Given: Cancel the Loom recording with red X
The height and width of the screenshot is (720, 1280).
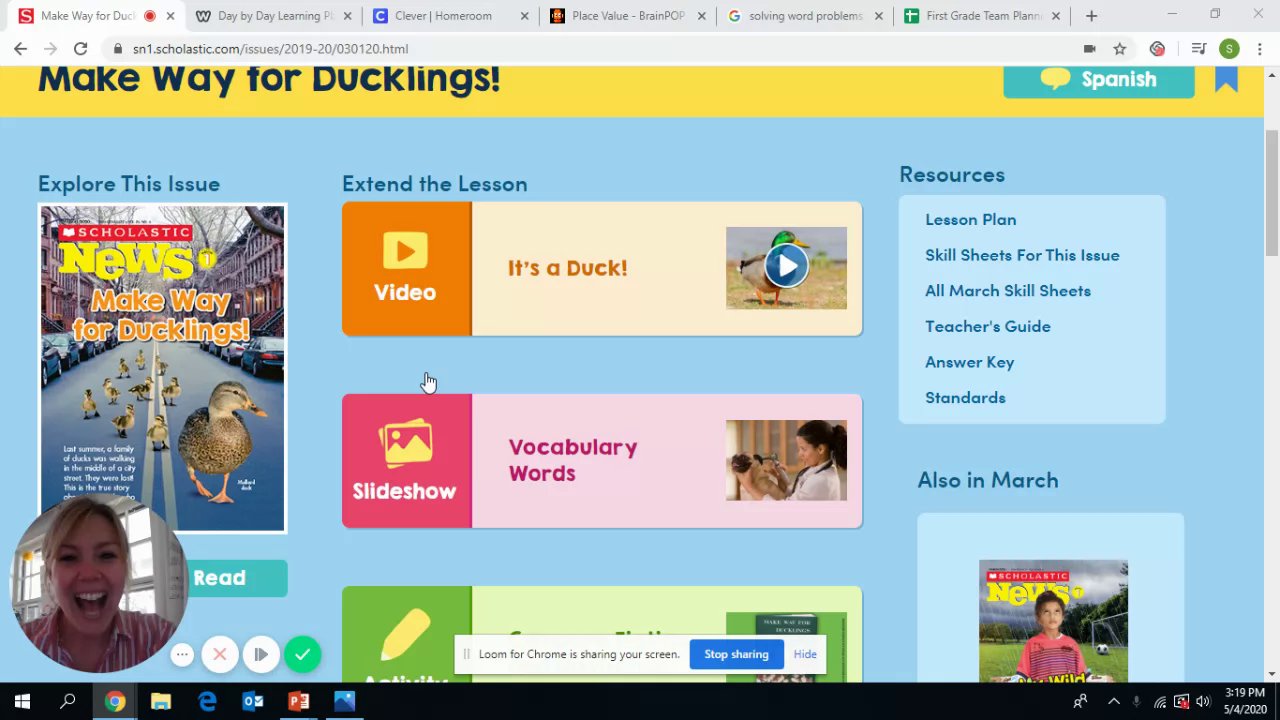Looking at the screenshot, I should point(220,654).
